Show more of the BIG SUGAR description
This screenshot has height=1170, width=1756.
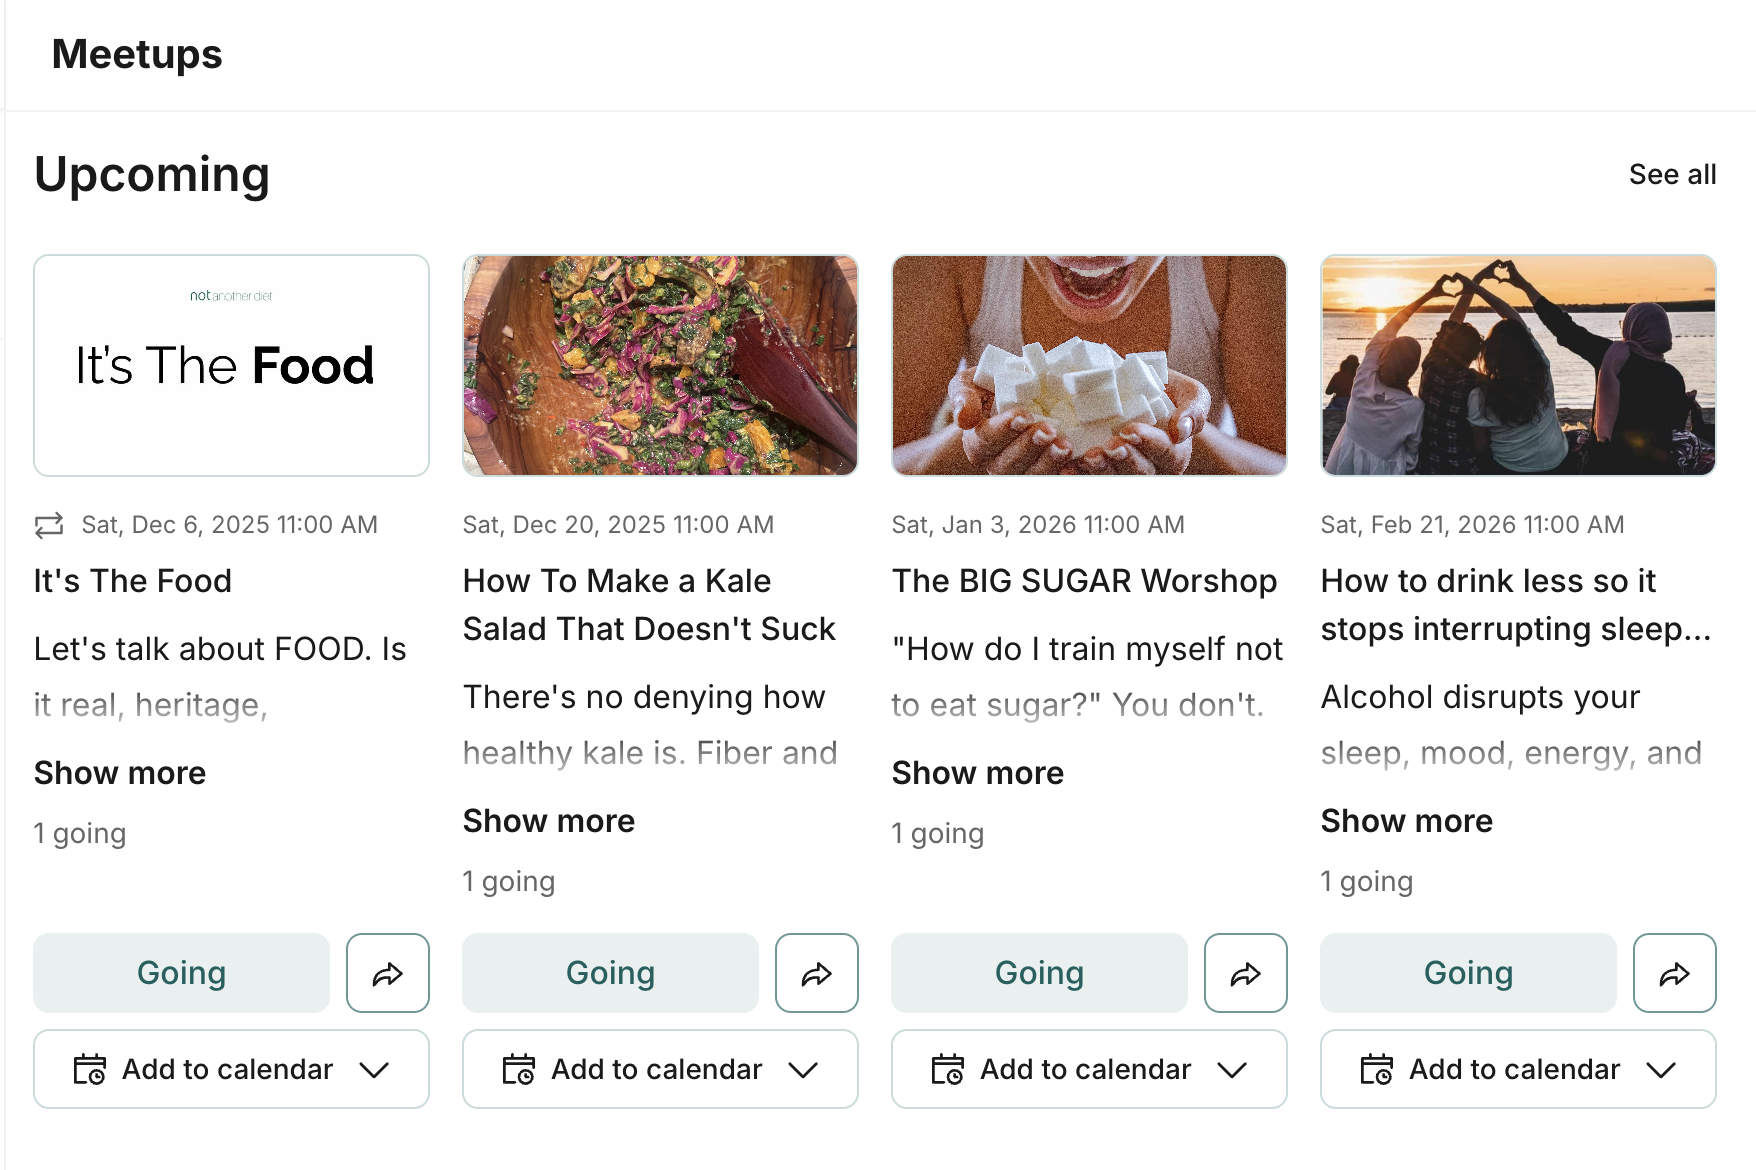977,773
